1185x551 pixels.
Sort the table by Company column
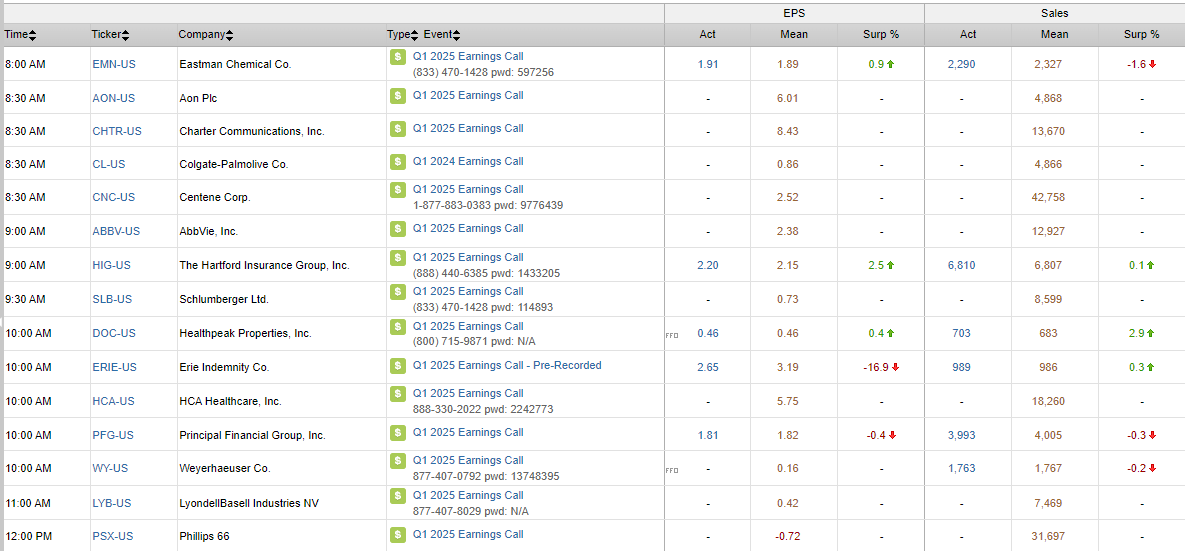click(x=206, y=35)
